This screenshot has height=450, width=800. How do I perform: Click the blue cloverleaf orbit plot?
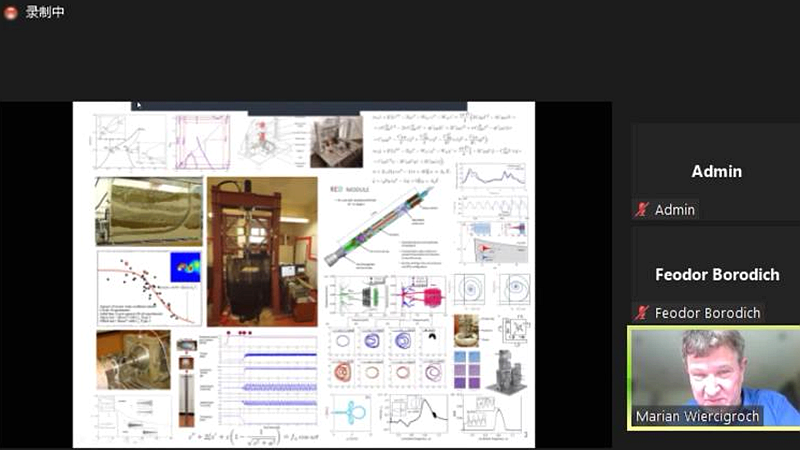pos(351,414)
